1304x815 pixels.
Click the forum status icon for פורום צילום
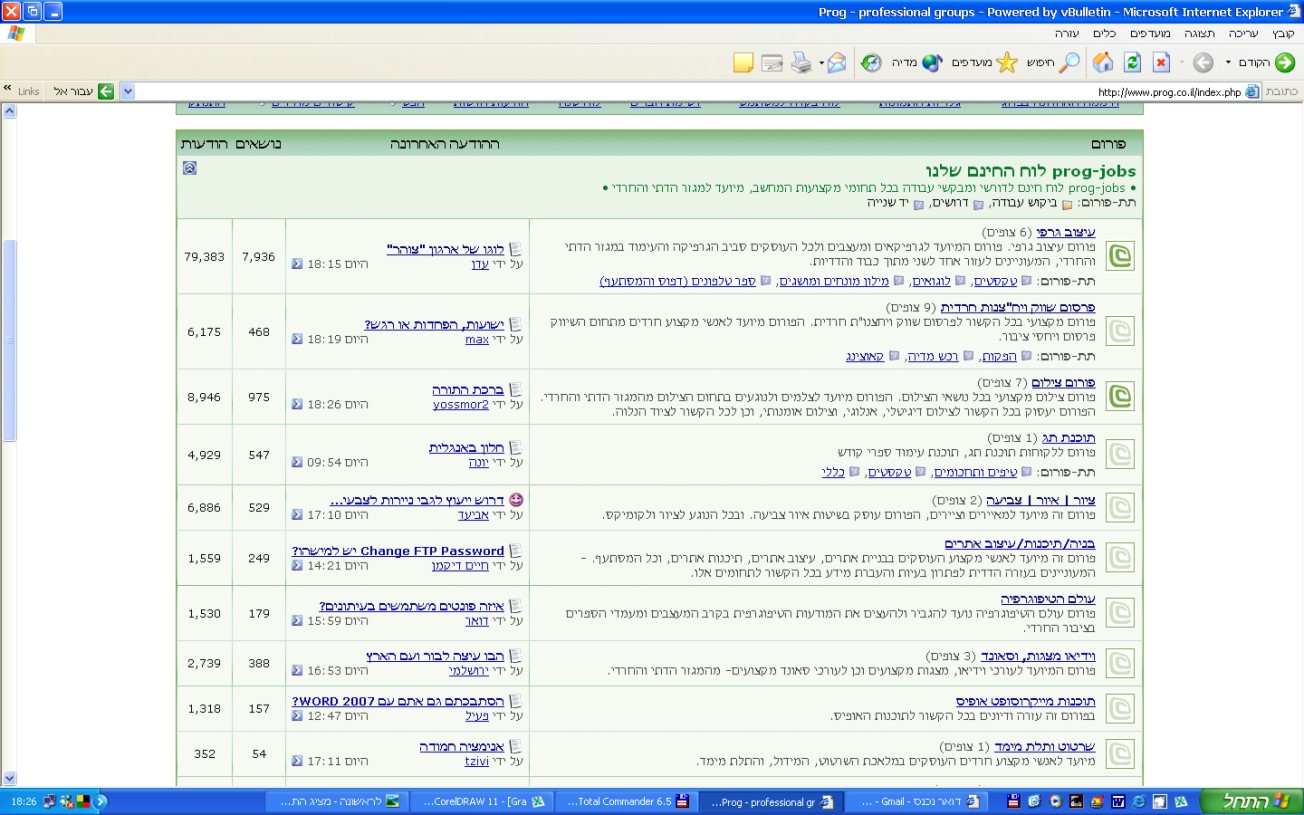tap(1121, 396)
